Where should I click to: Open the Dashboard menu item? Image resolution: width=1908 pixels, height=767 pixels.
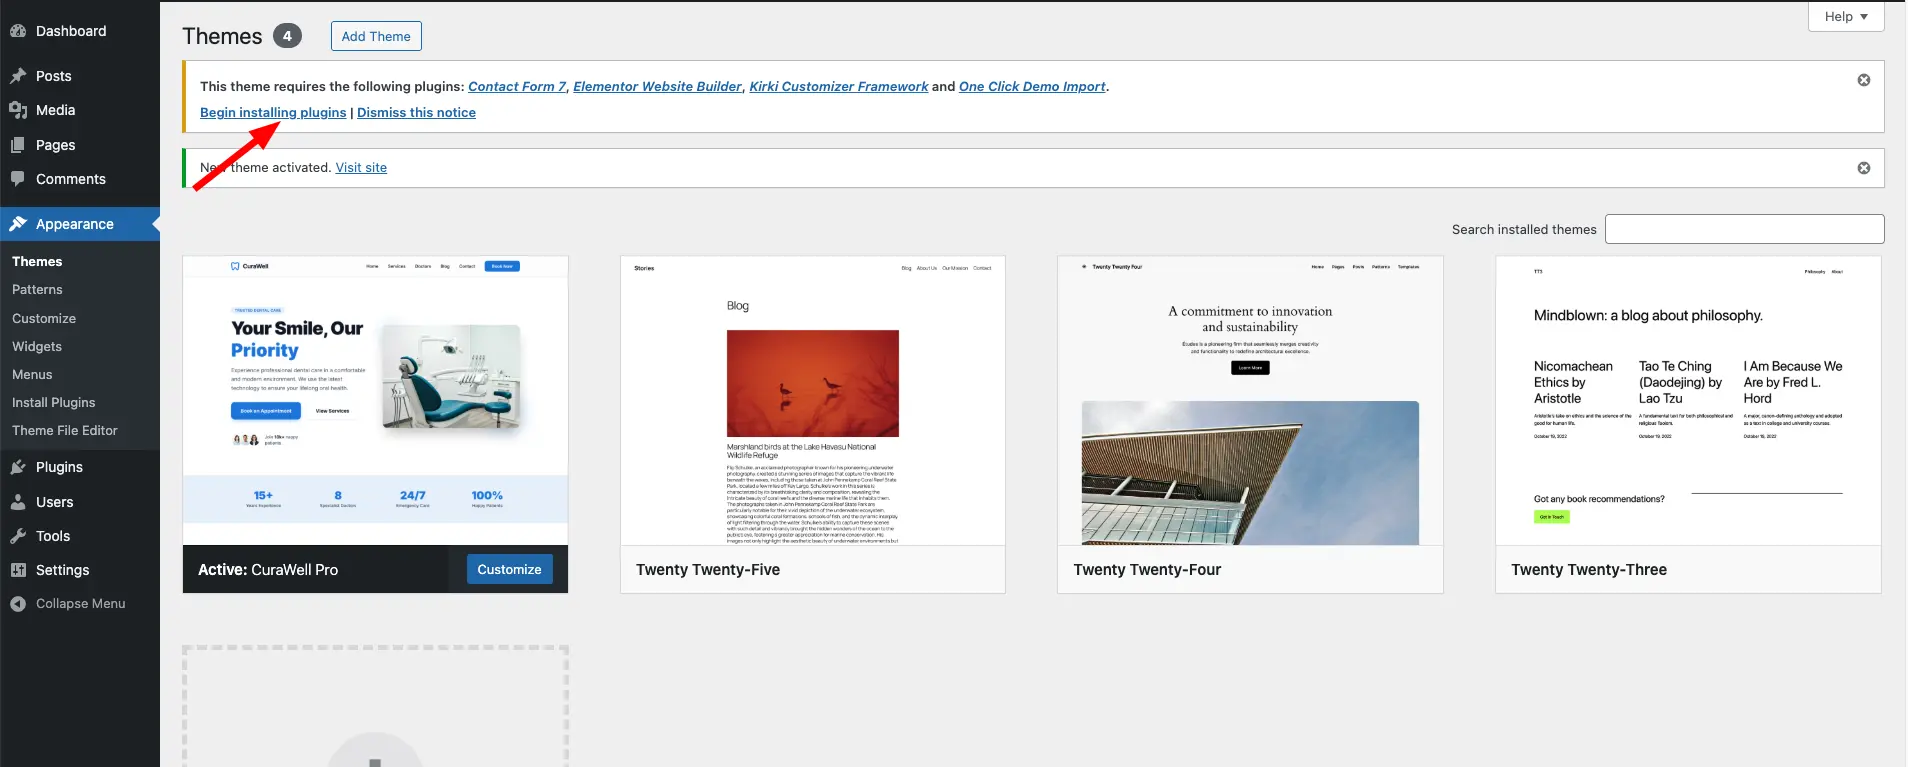80,31
